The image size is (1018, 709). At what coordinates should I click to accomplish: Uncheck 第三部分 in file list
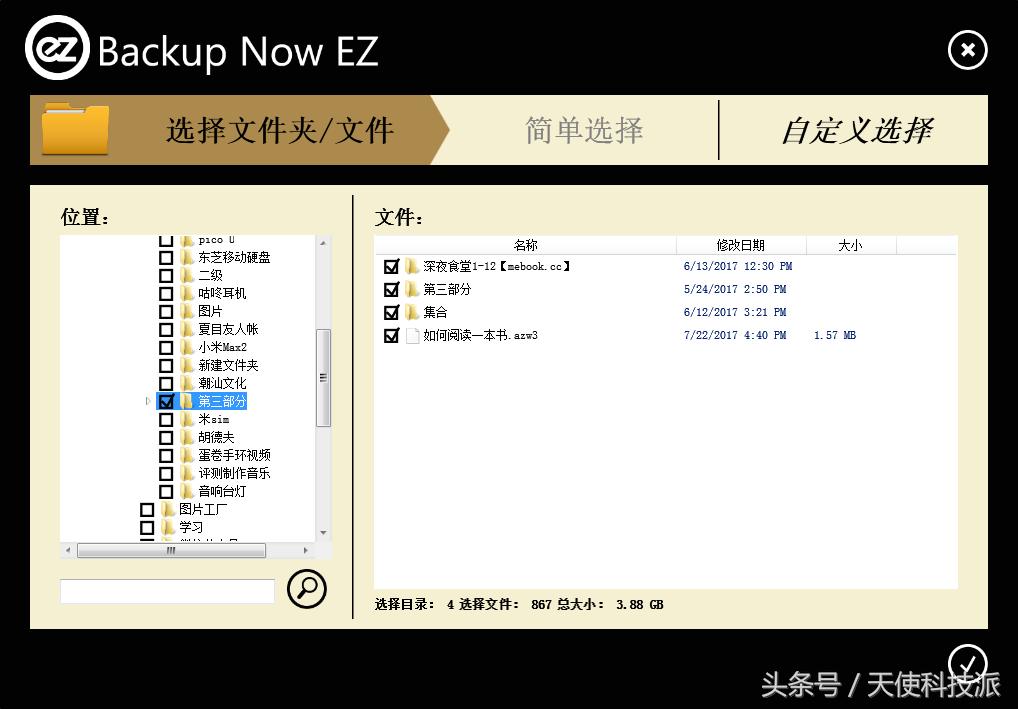pyautogui.click(x=391, y=290)
